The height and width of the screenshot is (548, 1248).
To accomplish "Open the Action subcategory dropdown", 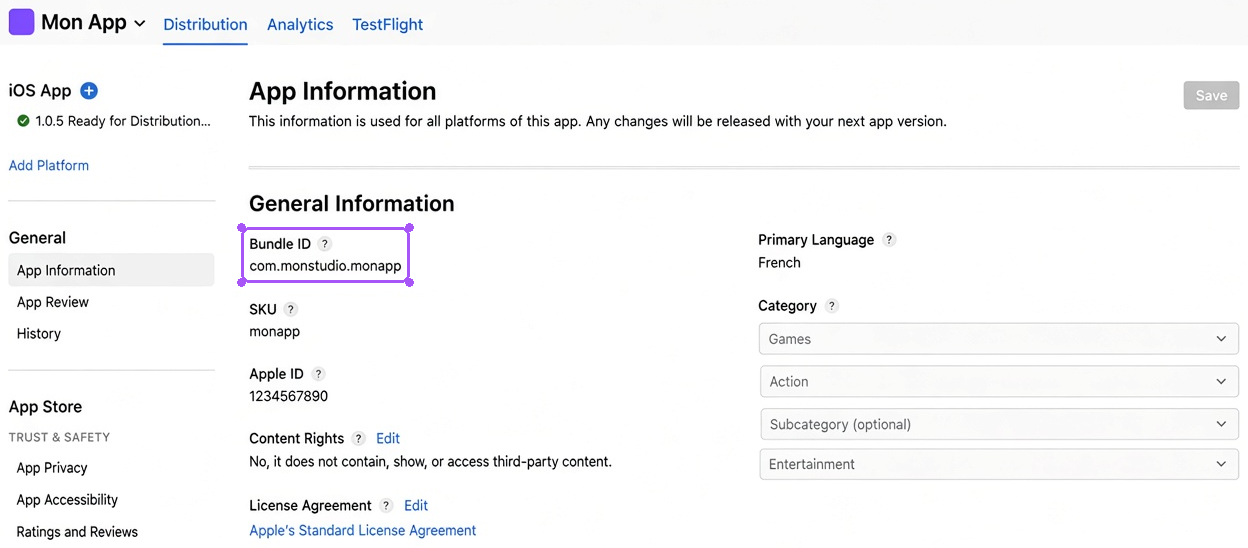I will (x=999, y=381).
